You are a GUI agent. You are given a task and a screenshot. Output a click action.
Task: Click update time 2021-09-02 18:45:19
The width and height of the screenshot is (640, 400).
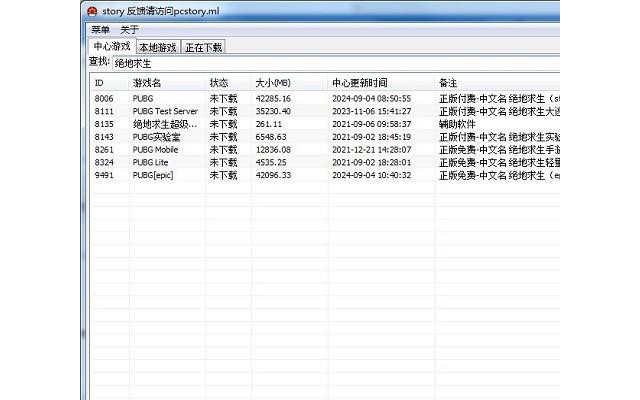[371, 137]
